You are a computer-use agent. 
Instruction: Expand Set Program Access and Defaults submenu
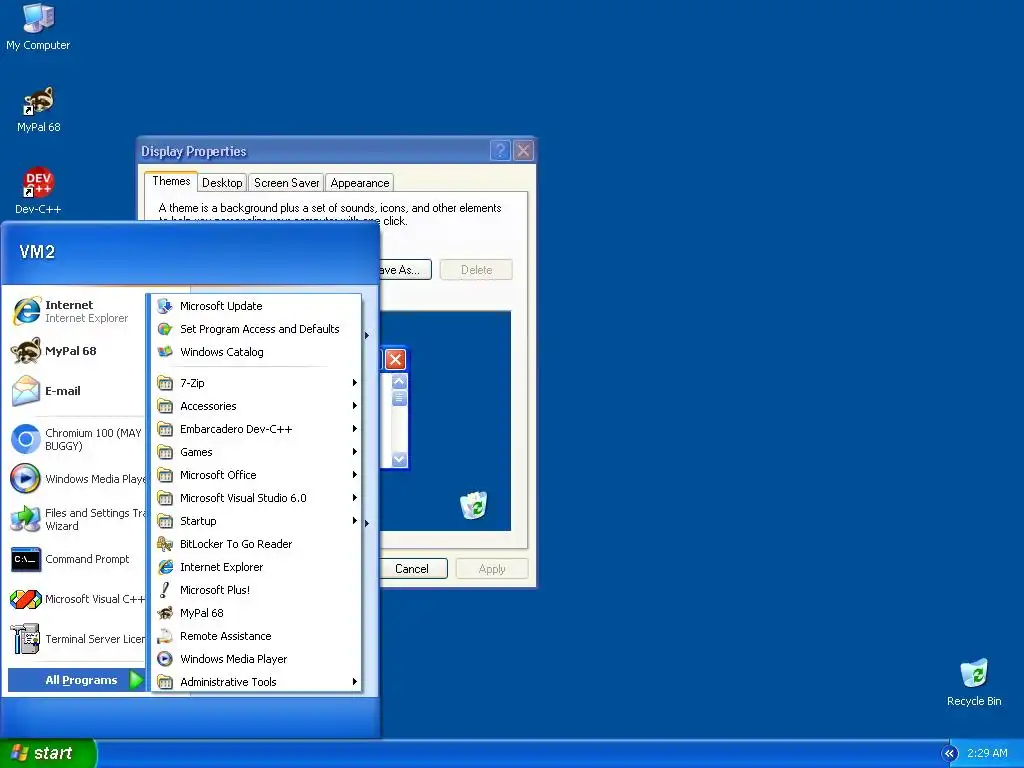point(257,329)
